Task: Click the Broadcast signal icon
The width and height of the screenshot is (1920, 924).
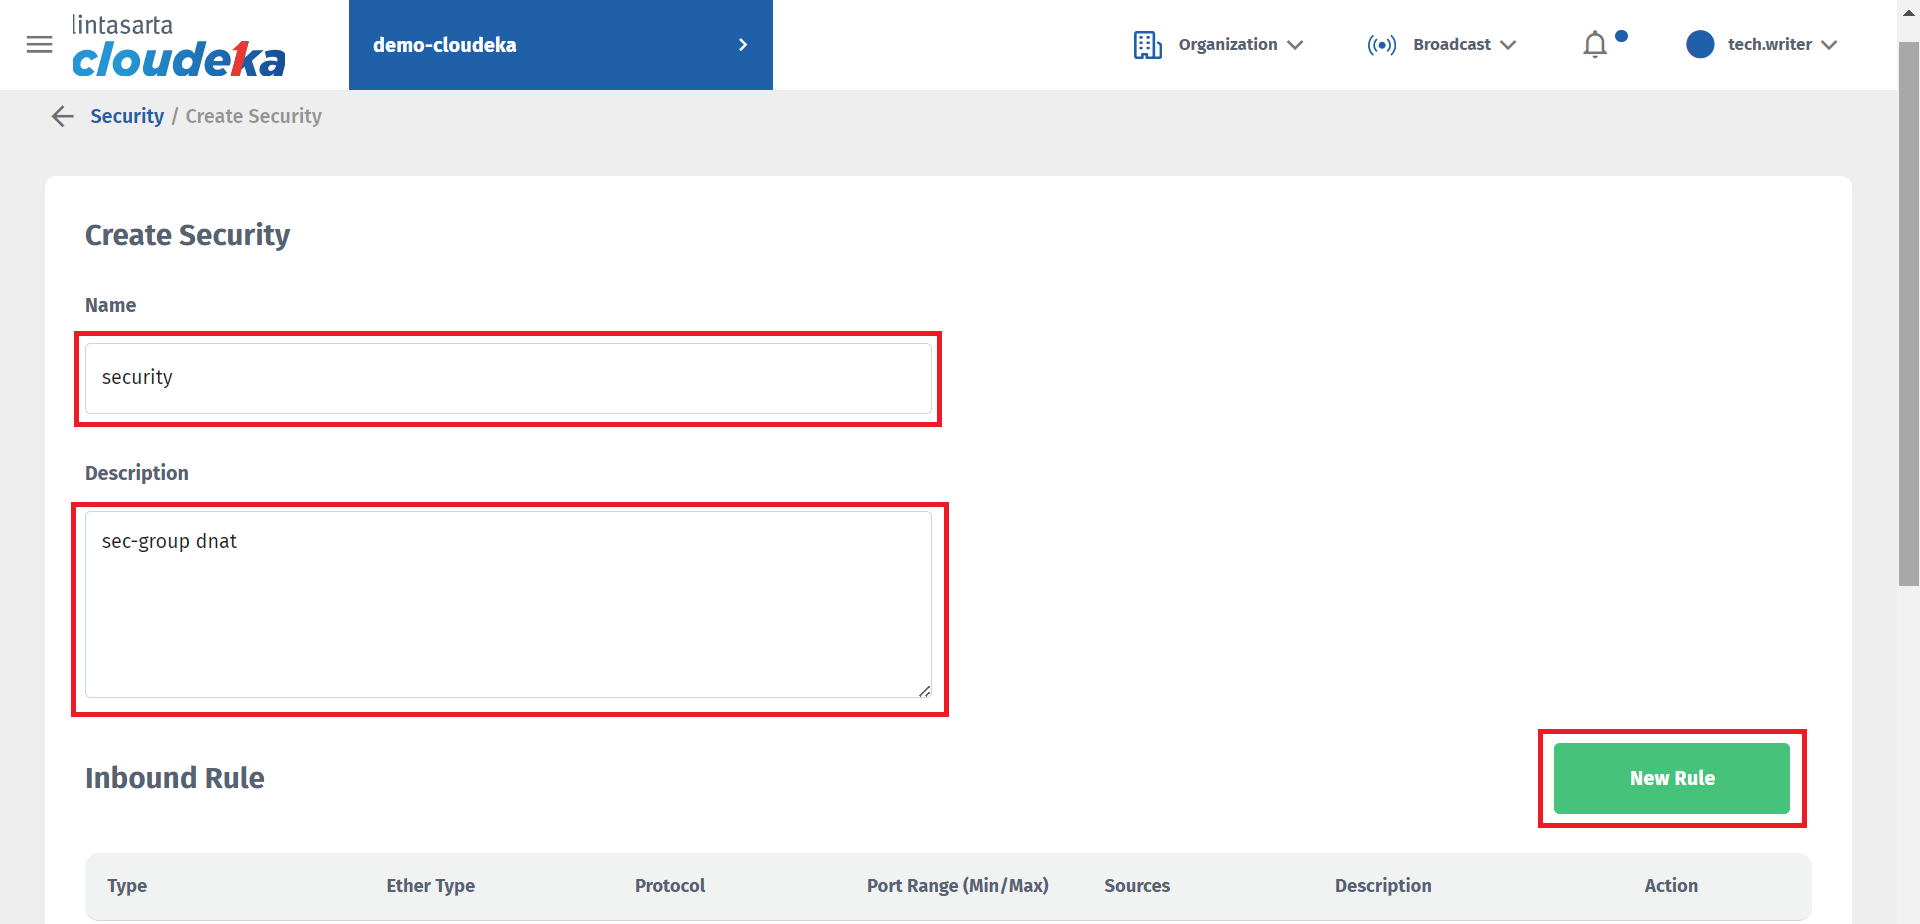Action: [x=1381, y=45]
